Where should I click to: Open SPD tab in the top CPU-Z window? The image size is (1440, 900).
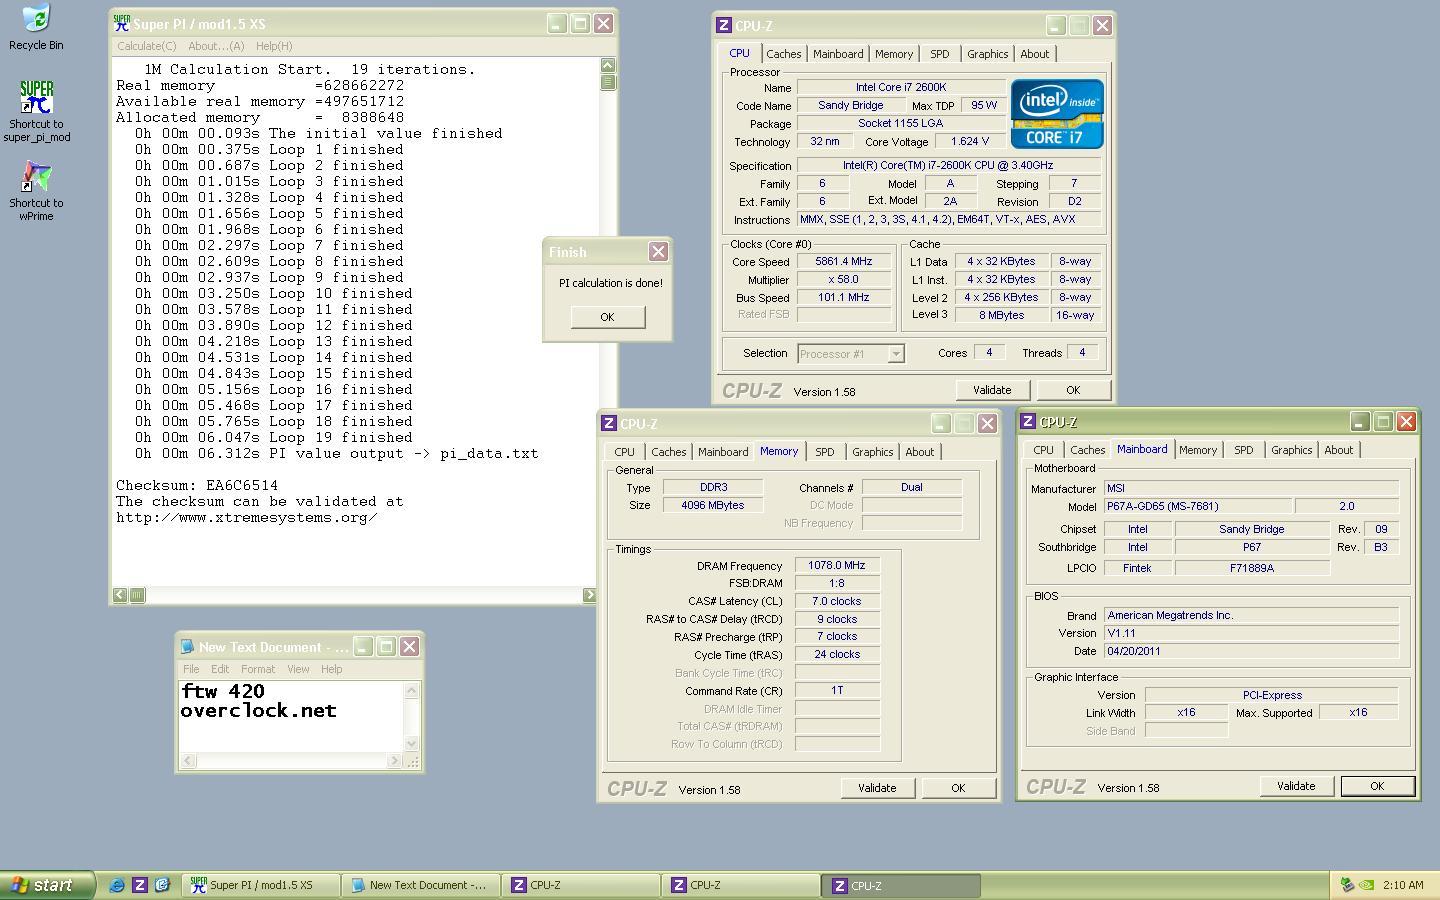pos(940,54)
